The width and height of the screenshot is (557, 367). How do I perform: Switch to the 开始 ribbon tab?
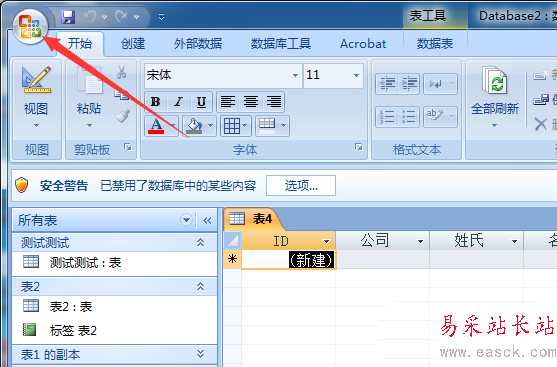80,44
